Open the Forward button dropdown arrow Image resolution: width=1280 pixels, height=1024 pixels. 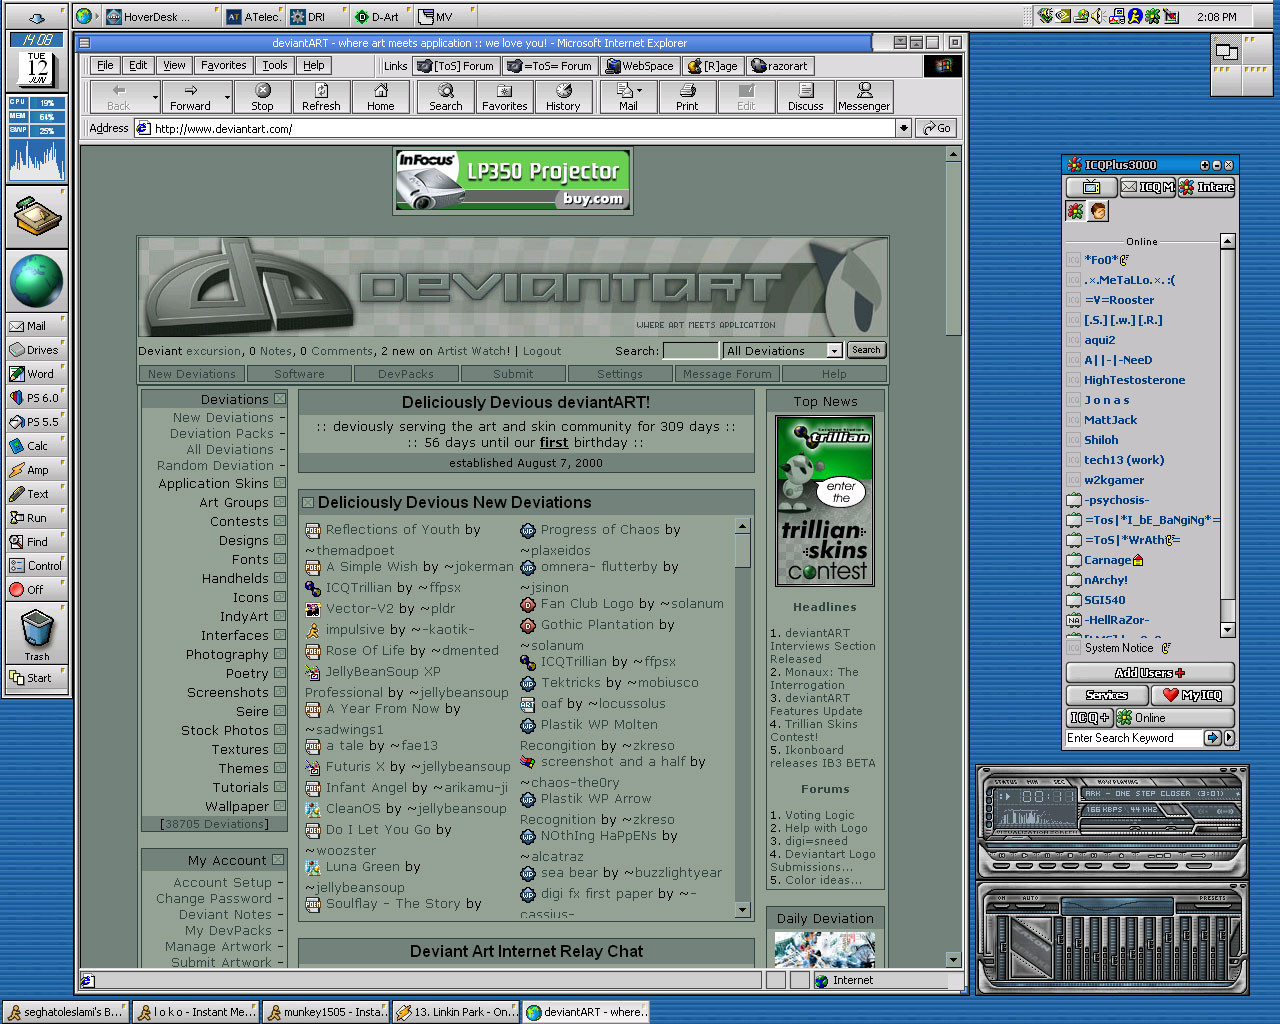[228, 97]
